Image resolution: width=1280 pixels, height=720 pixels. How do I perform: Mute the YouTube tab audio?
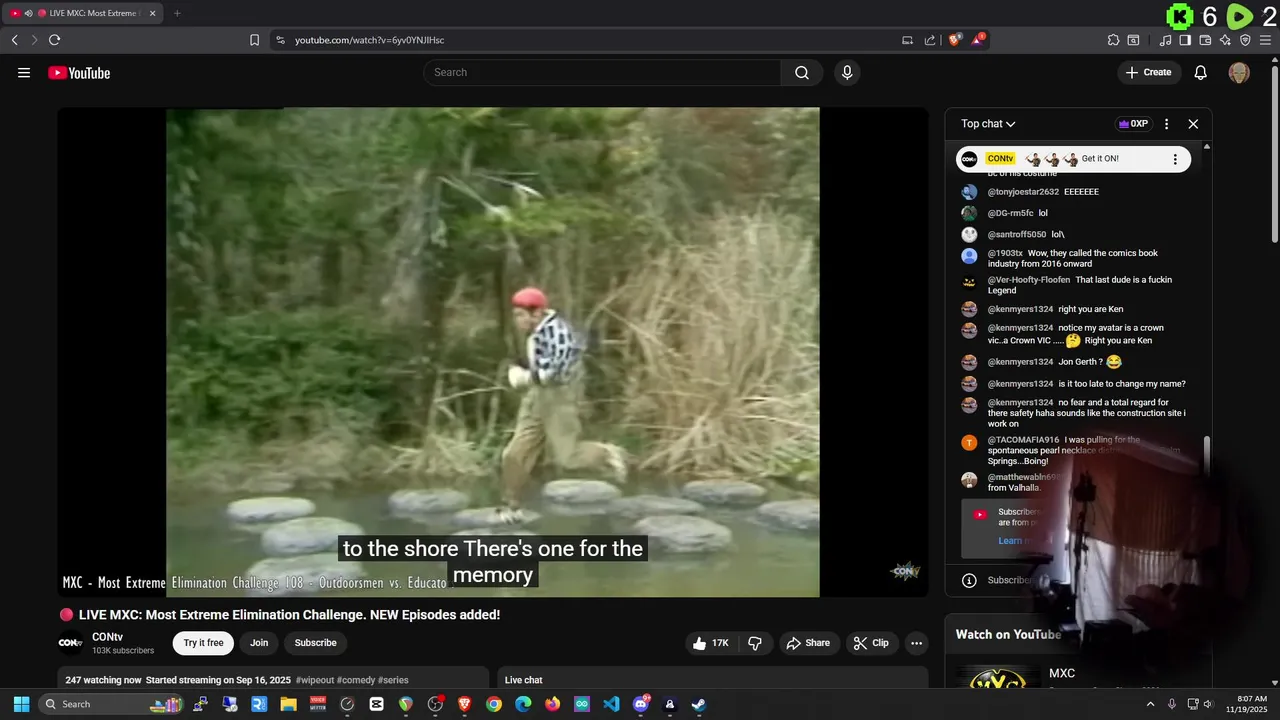click(28, 13)
